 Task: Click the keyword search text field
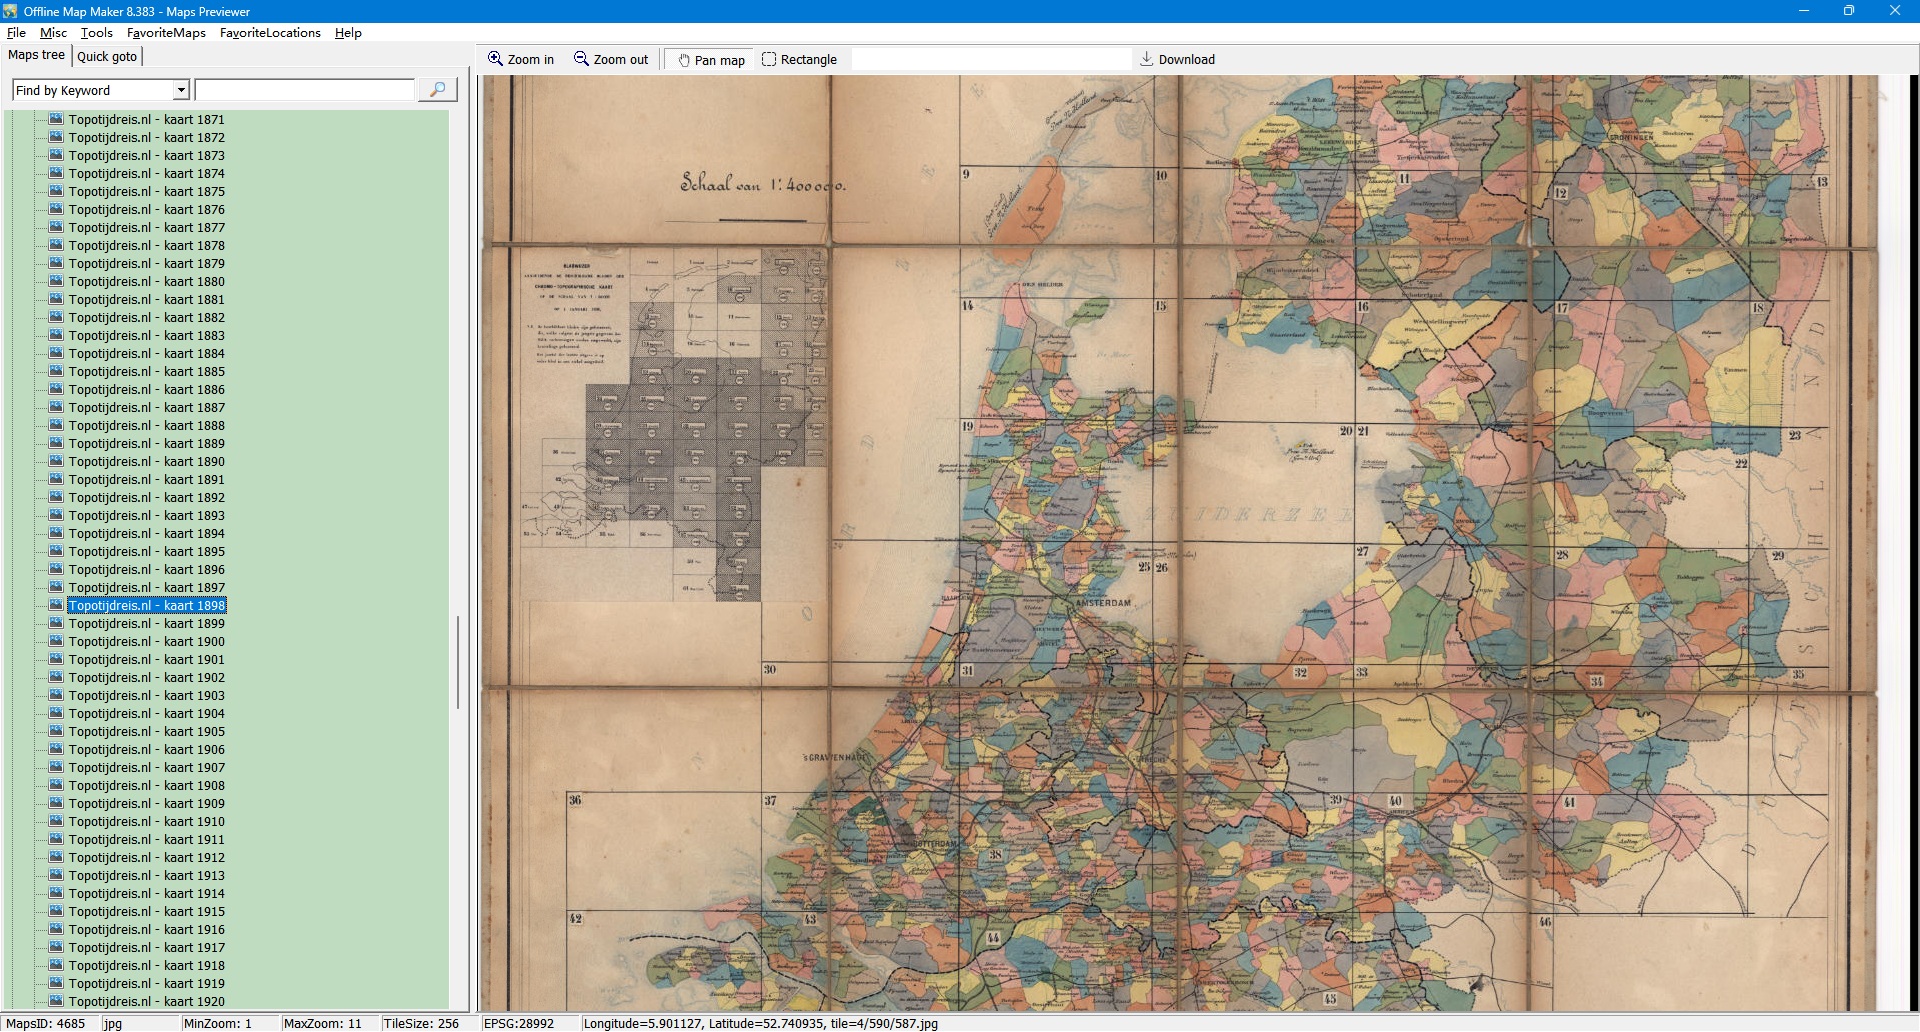pyautogui.click(x=304, y=90)
